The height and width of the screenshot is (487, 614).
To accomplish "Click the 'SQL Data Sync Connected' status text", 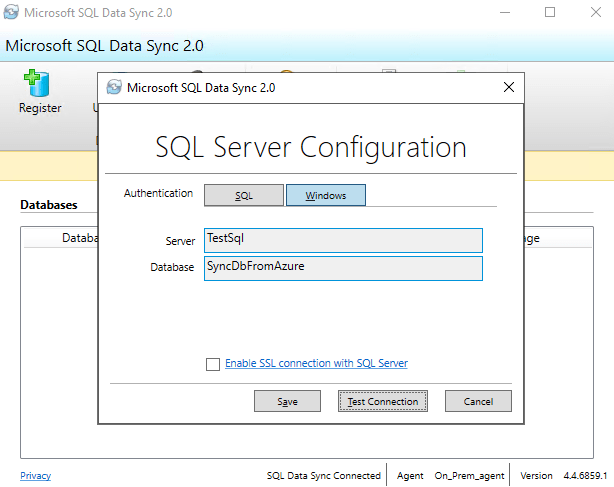I will click(x=323, y=476).
